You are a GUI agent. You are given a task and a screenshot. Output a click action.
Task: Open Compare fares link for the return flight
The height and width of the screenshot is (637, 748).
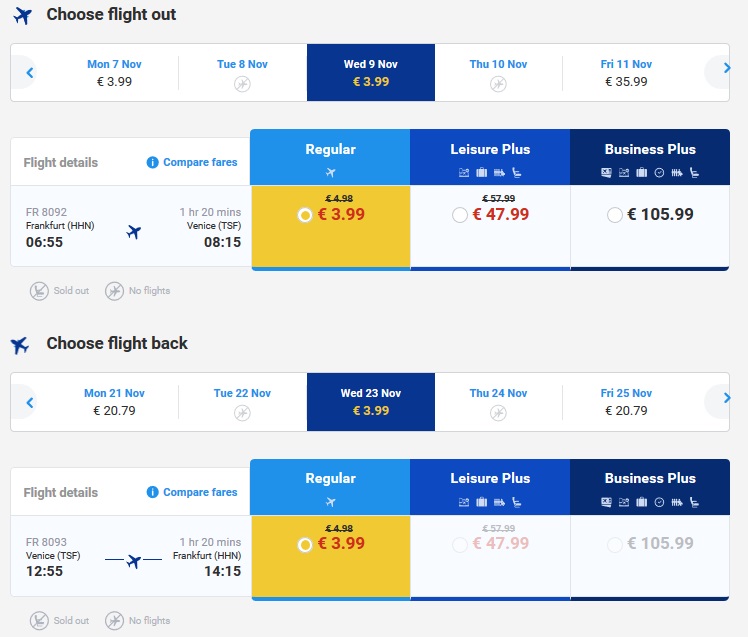pos(200,492)
